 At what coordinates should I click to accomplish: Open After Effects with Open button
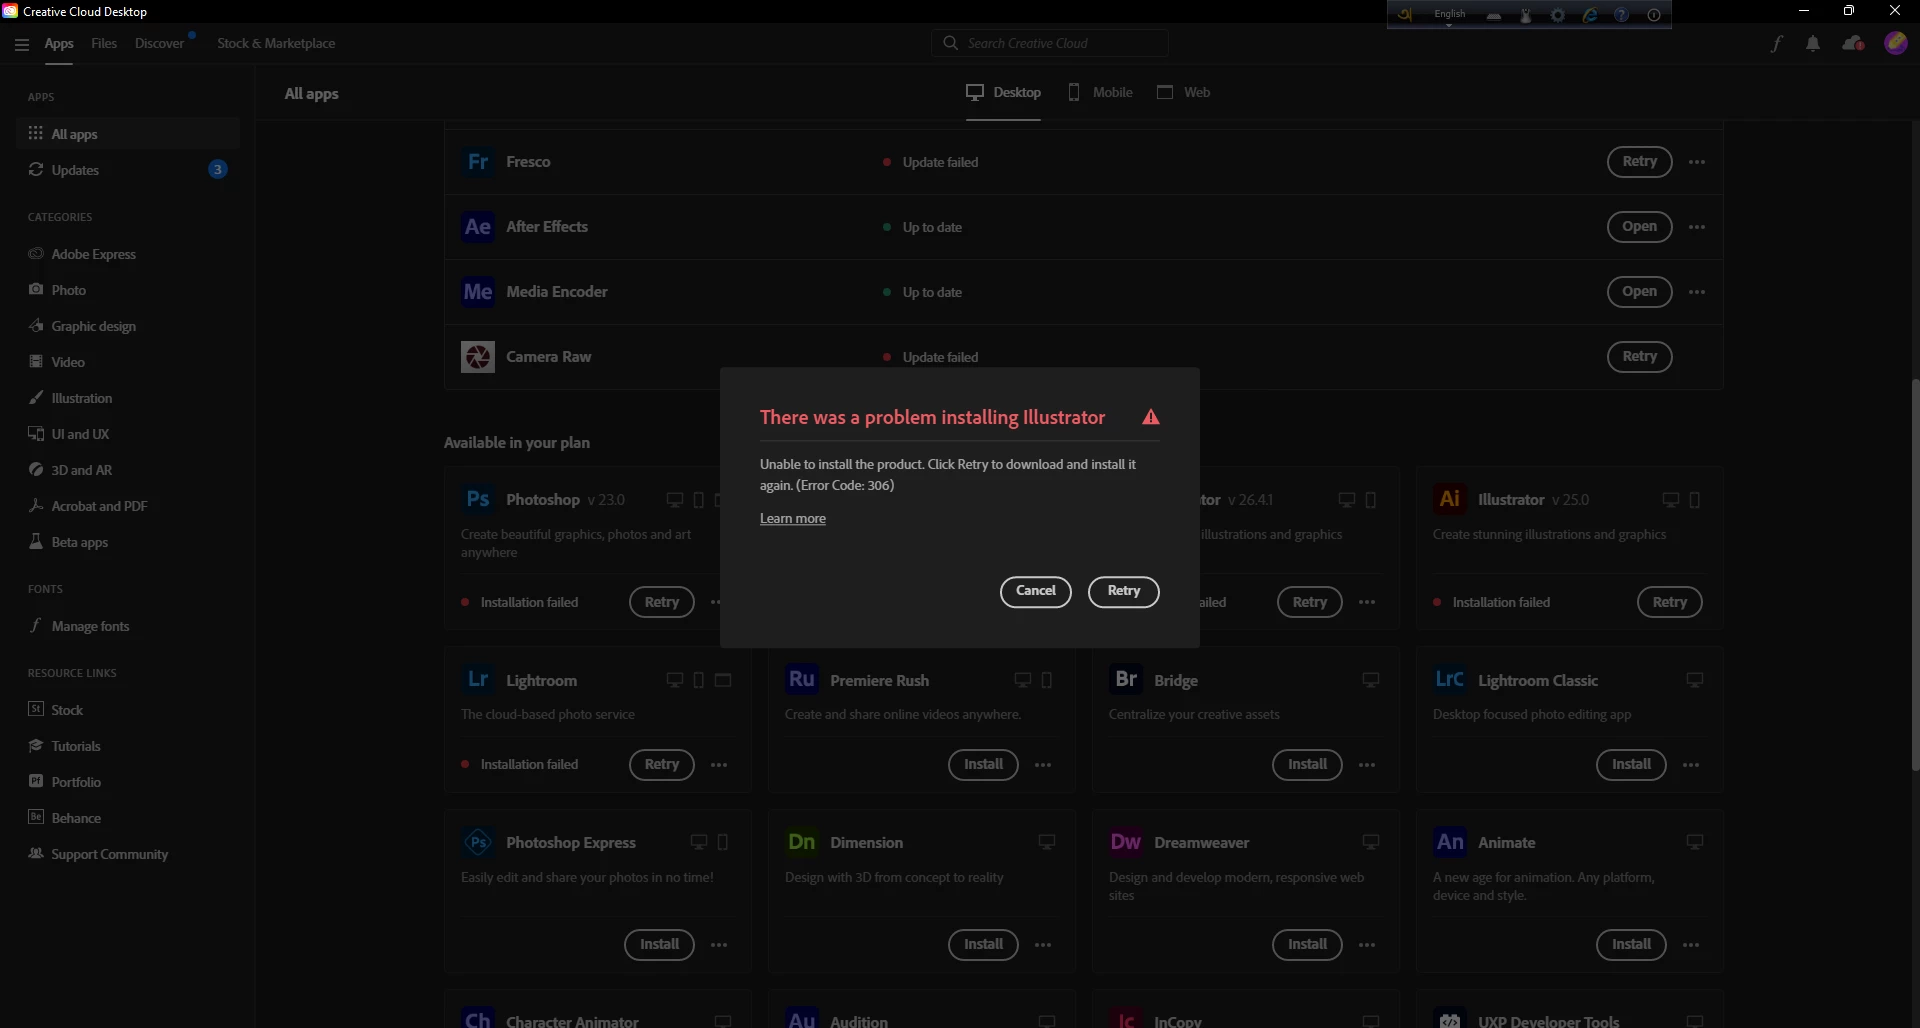pyautogui.click(x=1639, y=227)
